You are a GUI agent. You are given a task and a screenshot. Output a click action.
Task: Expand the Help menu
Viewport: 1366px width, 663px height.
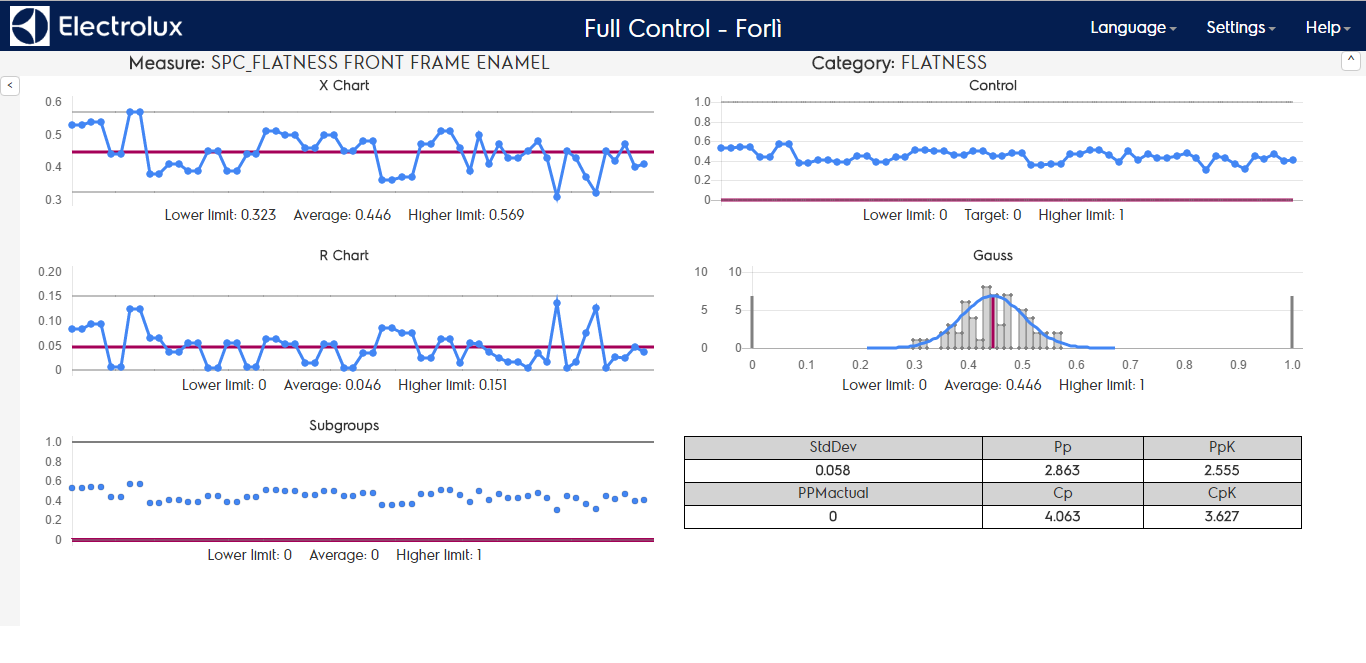click(1327, 28)
